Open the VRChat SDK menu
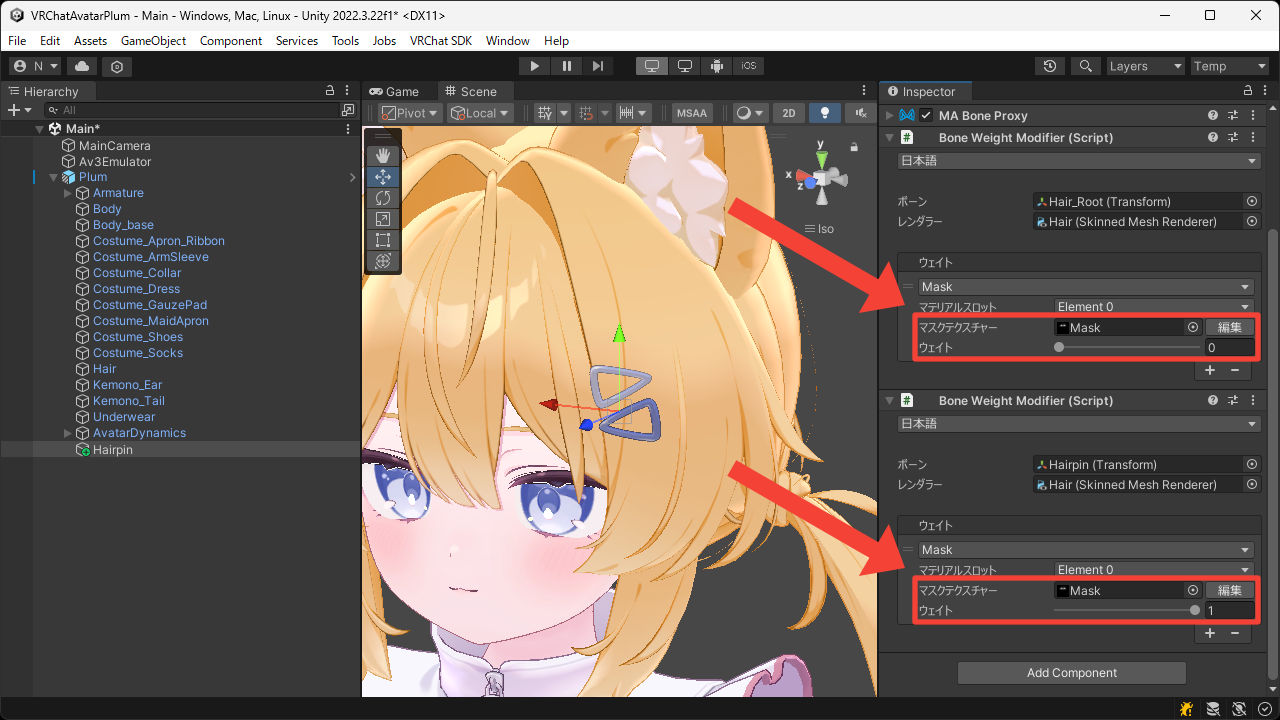 441,41
